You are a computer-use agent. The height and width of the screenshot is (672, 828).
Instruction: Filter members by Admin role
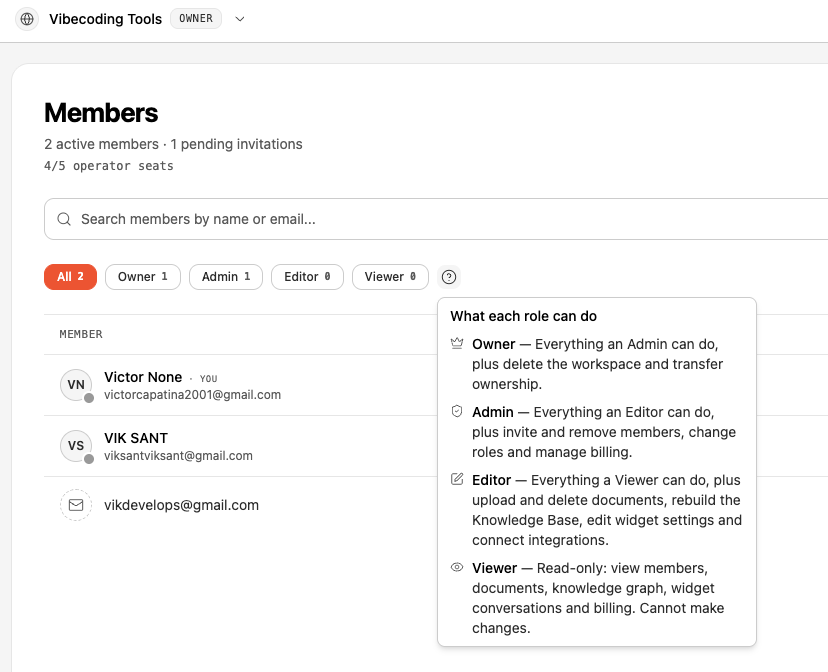point(225,277)
